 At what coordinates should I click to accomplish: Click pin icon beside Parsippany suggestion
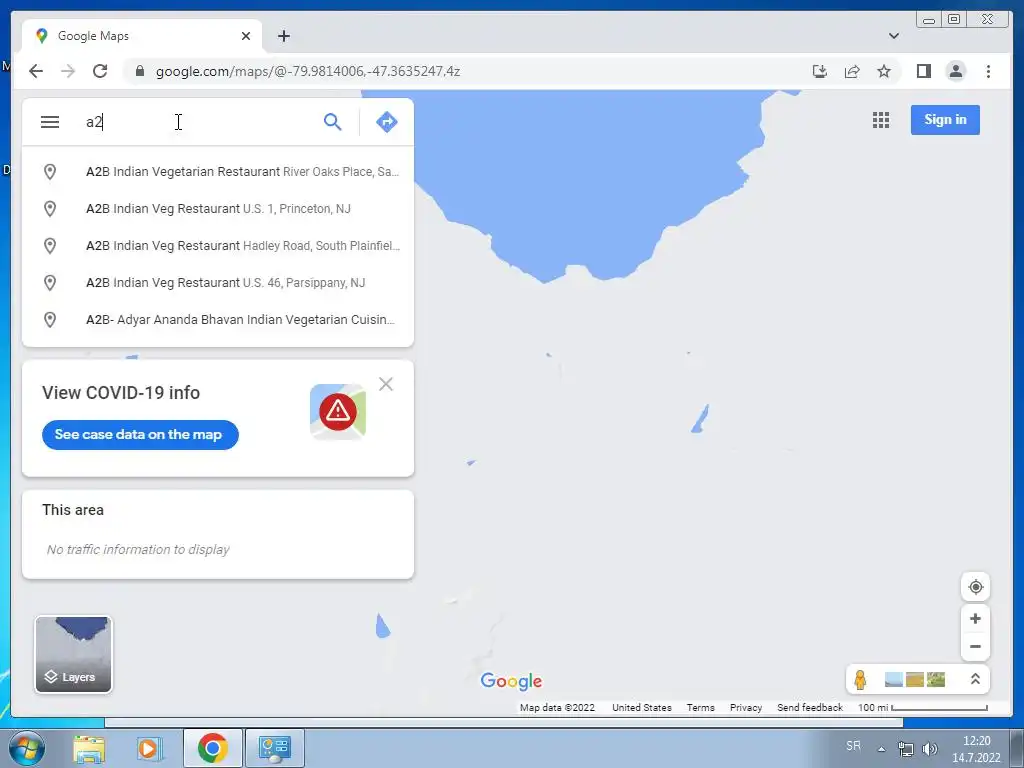pyautogui.click(x=50, y=283)
